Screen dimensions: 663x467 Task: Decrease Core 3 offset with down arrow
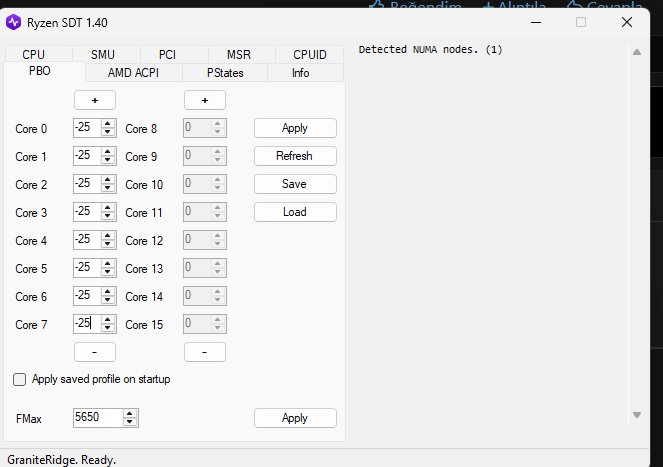[108, 216]
